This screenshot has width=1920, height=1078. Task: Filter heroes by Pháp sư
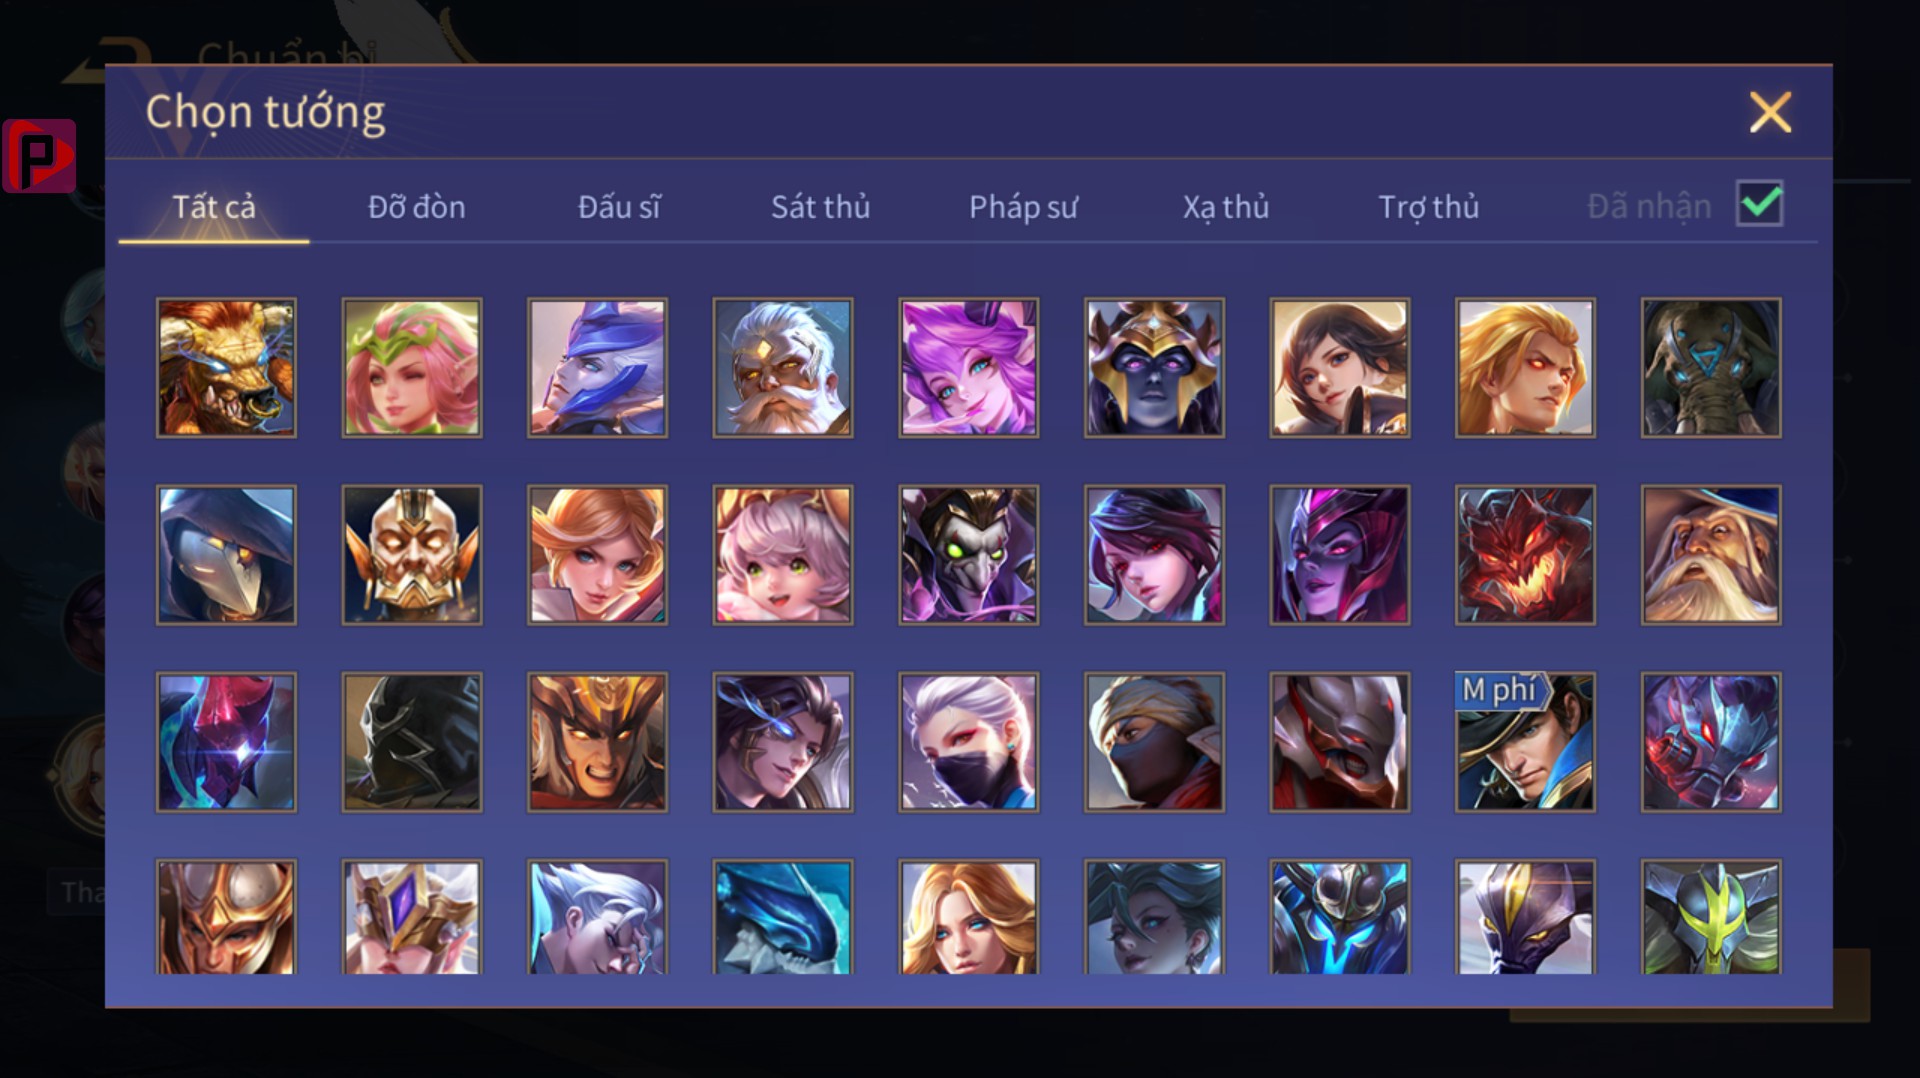(x=1023, y=207)
